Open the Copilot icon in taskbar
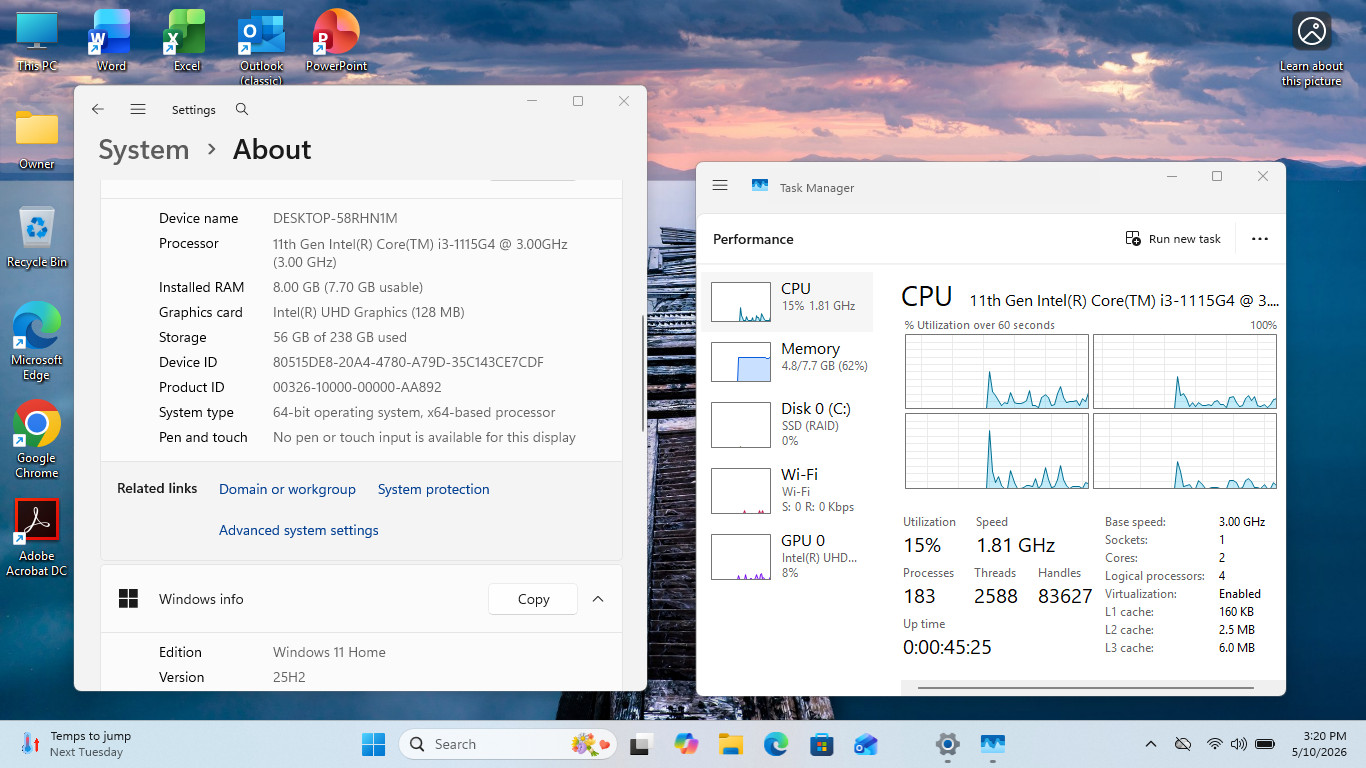The width and height of the screenshot is (1366, 768). coord(686,744)
